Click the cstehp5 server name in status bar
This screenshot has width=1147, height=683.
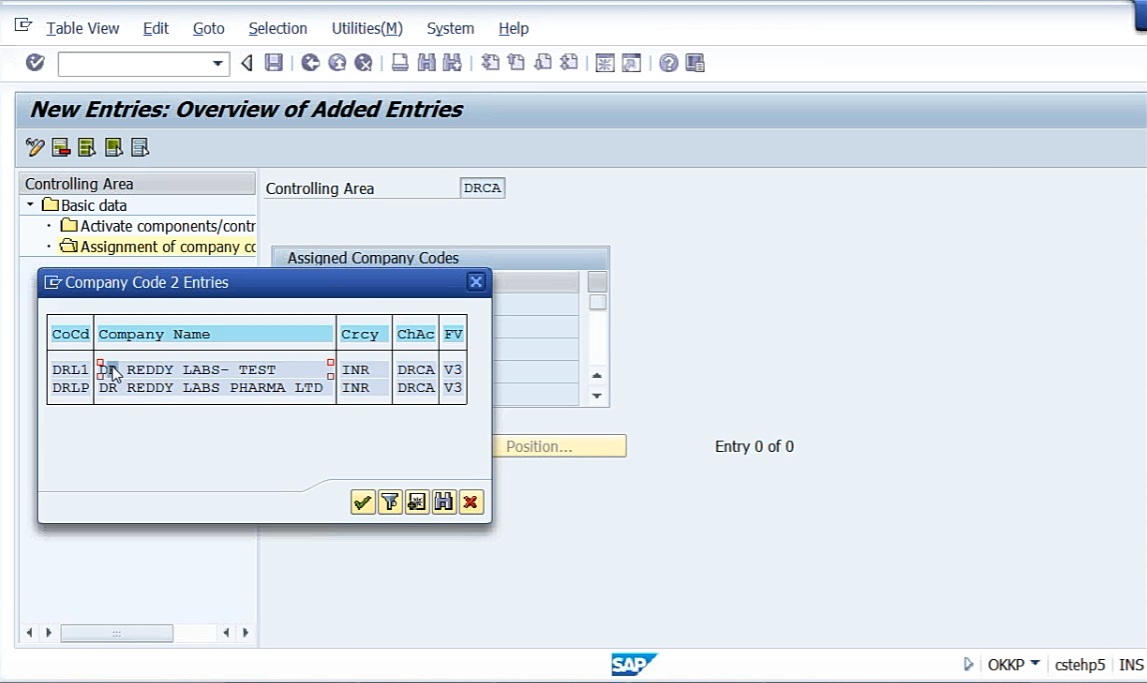pos(1080,665)
